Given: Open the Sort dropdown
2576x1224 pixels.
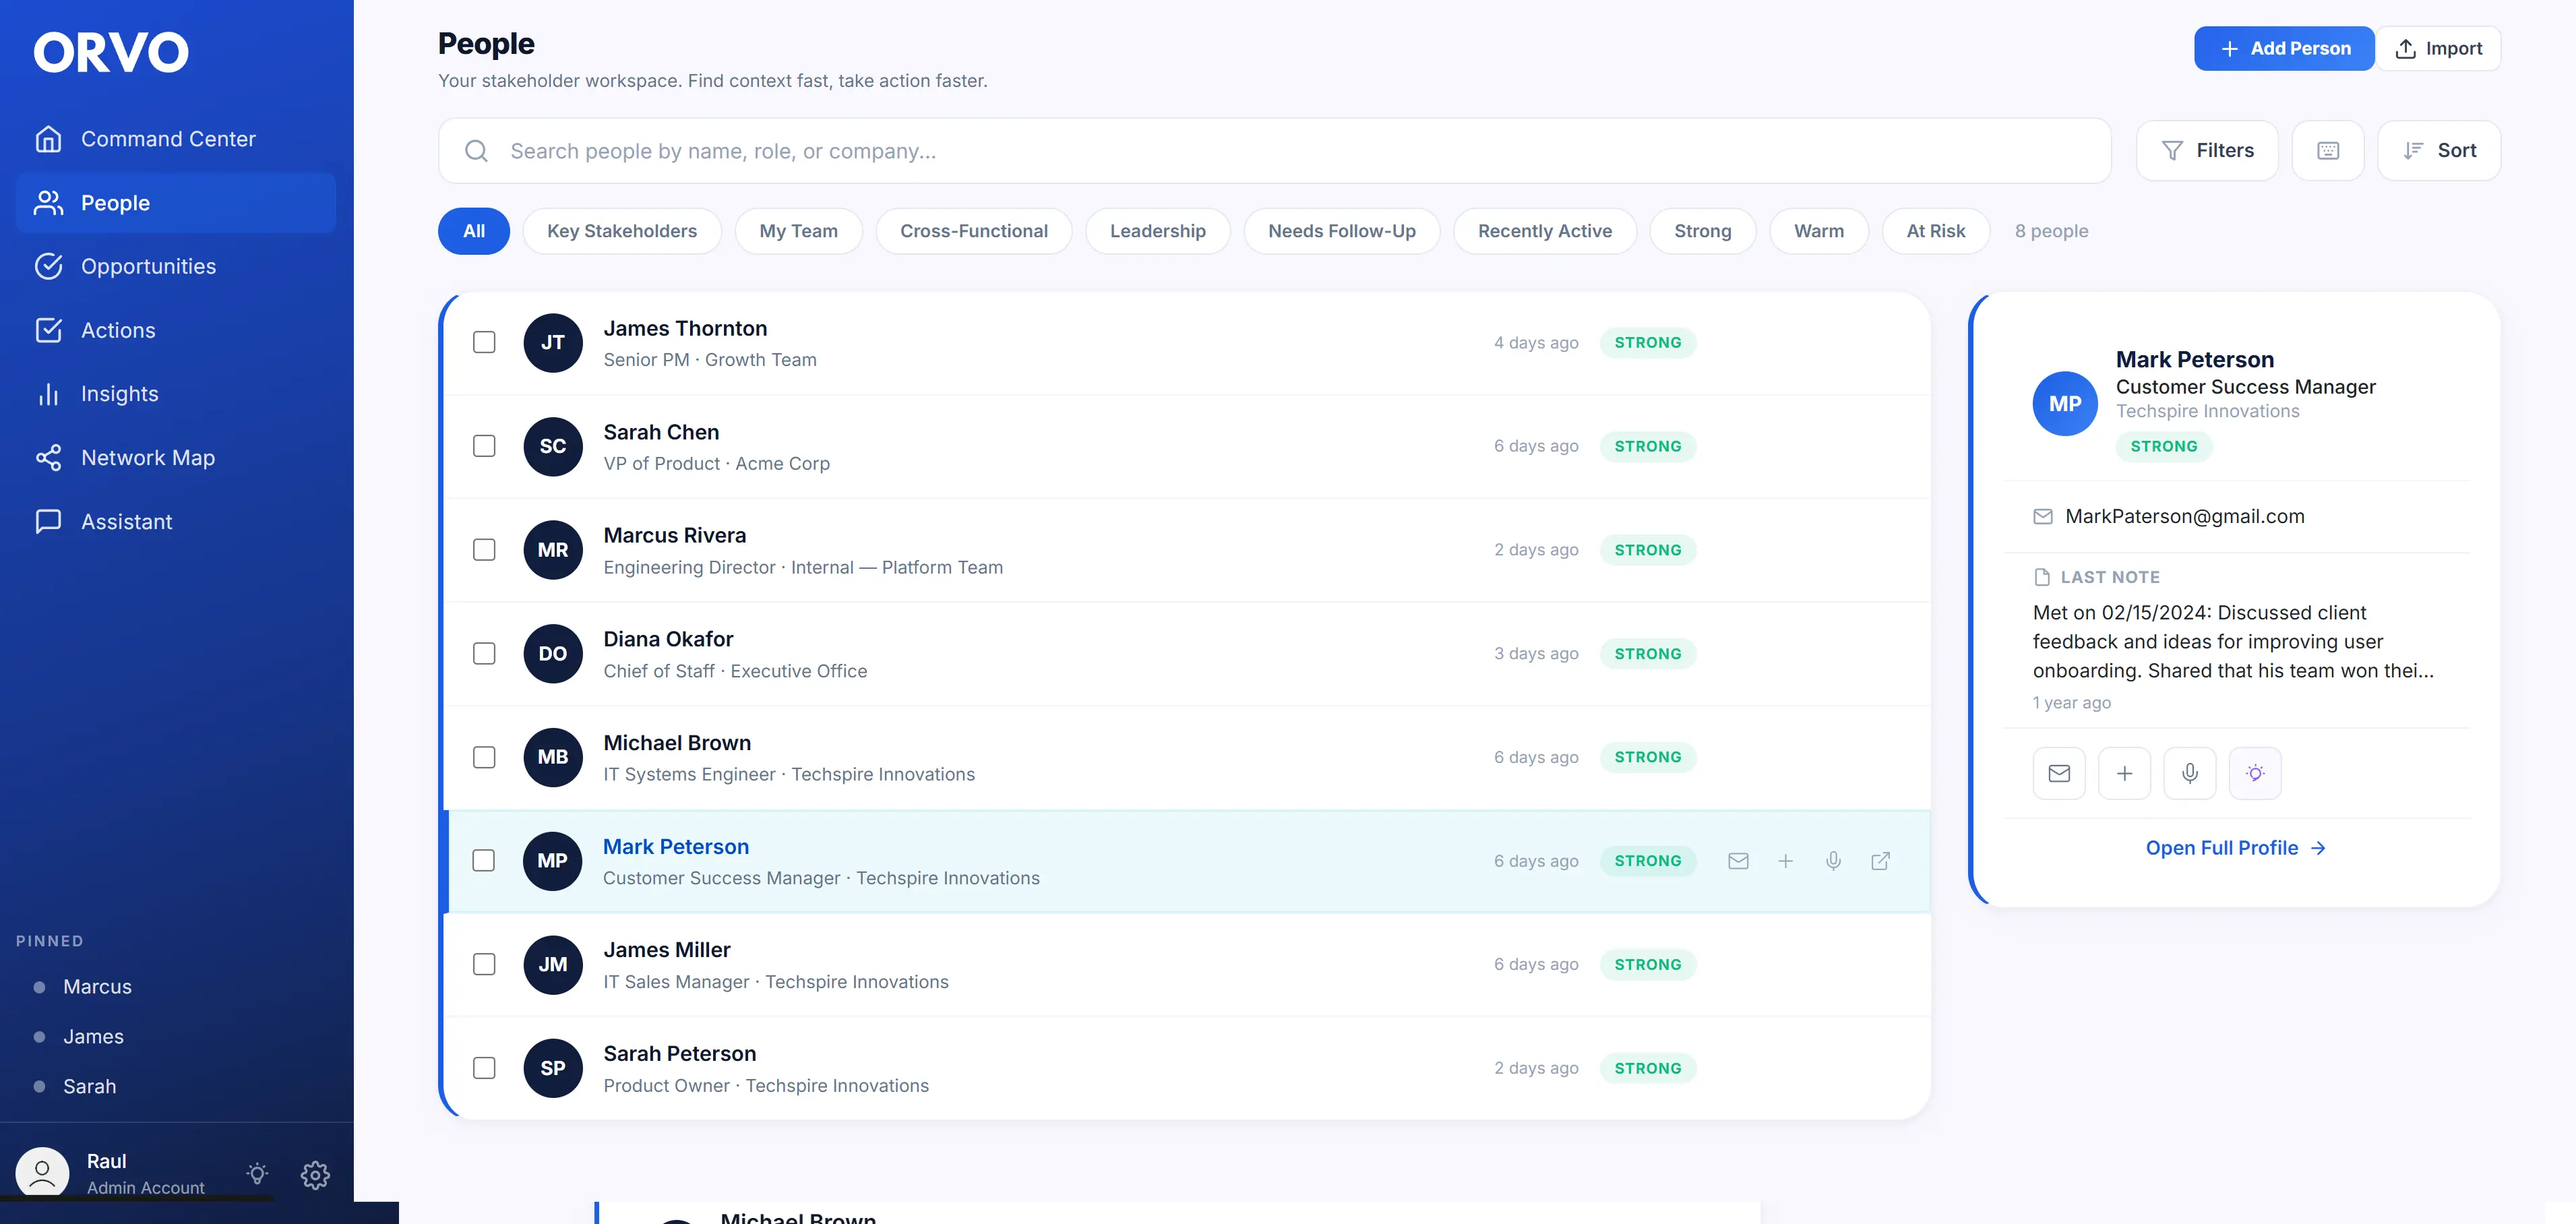Looking at the screenshot, I should pyautogui.click(x=2438, y=150).
